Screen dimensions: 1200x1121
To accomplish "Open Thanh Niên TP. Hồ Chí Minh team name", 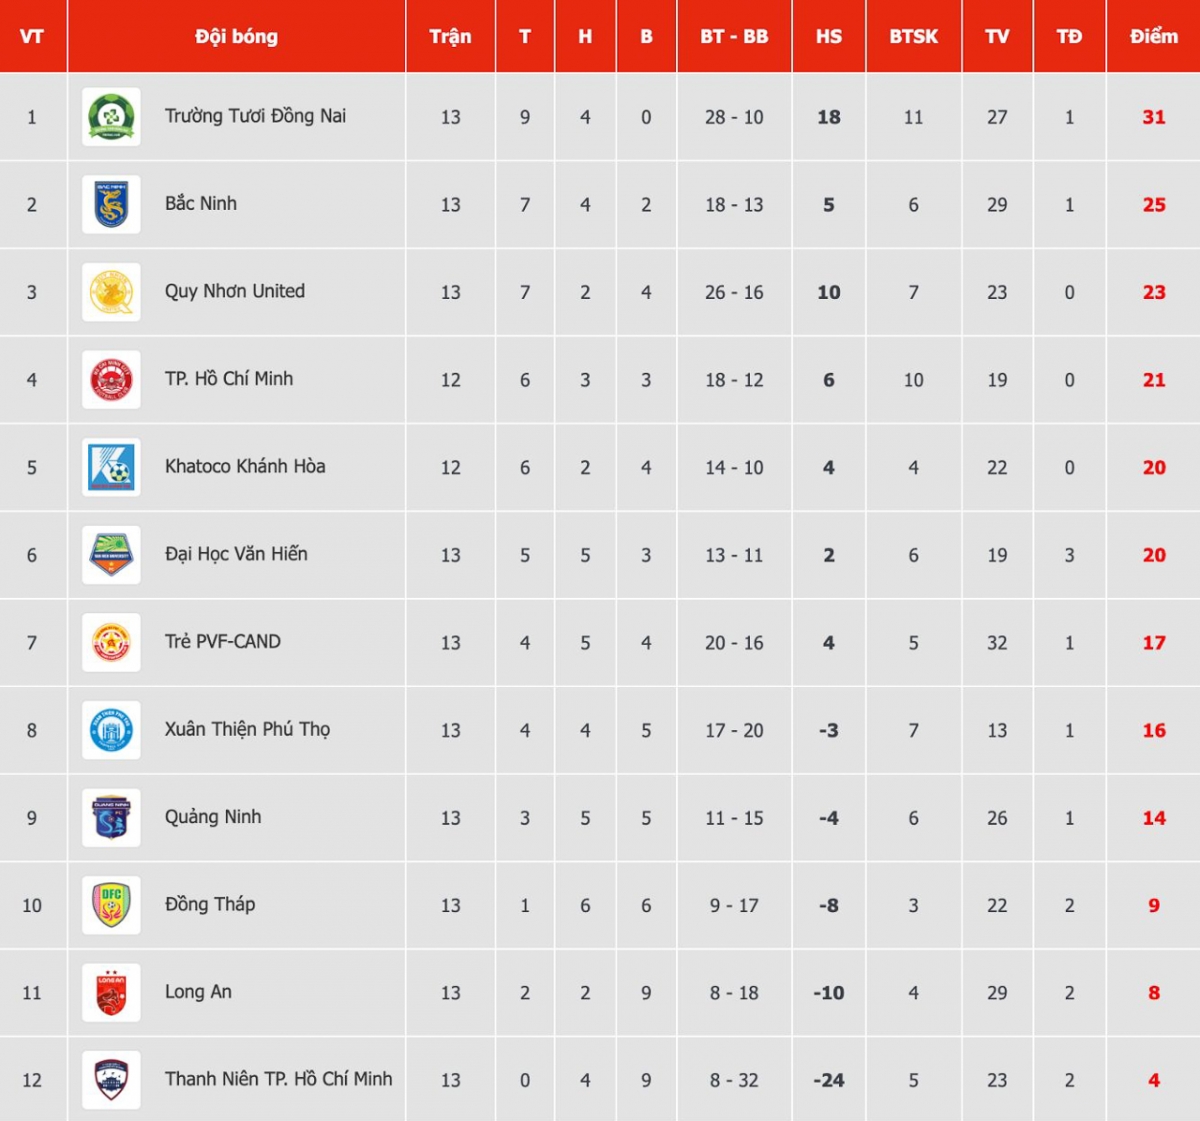I will (278, 1079).
